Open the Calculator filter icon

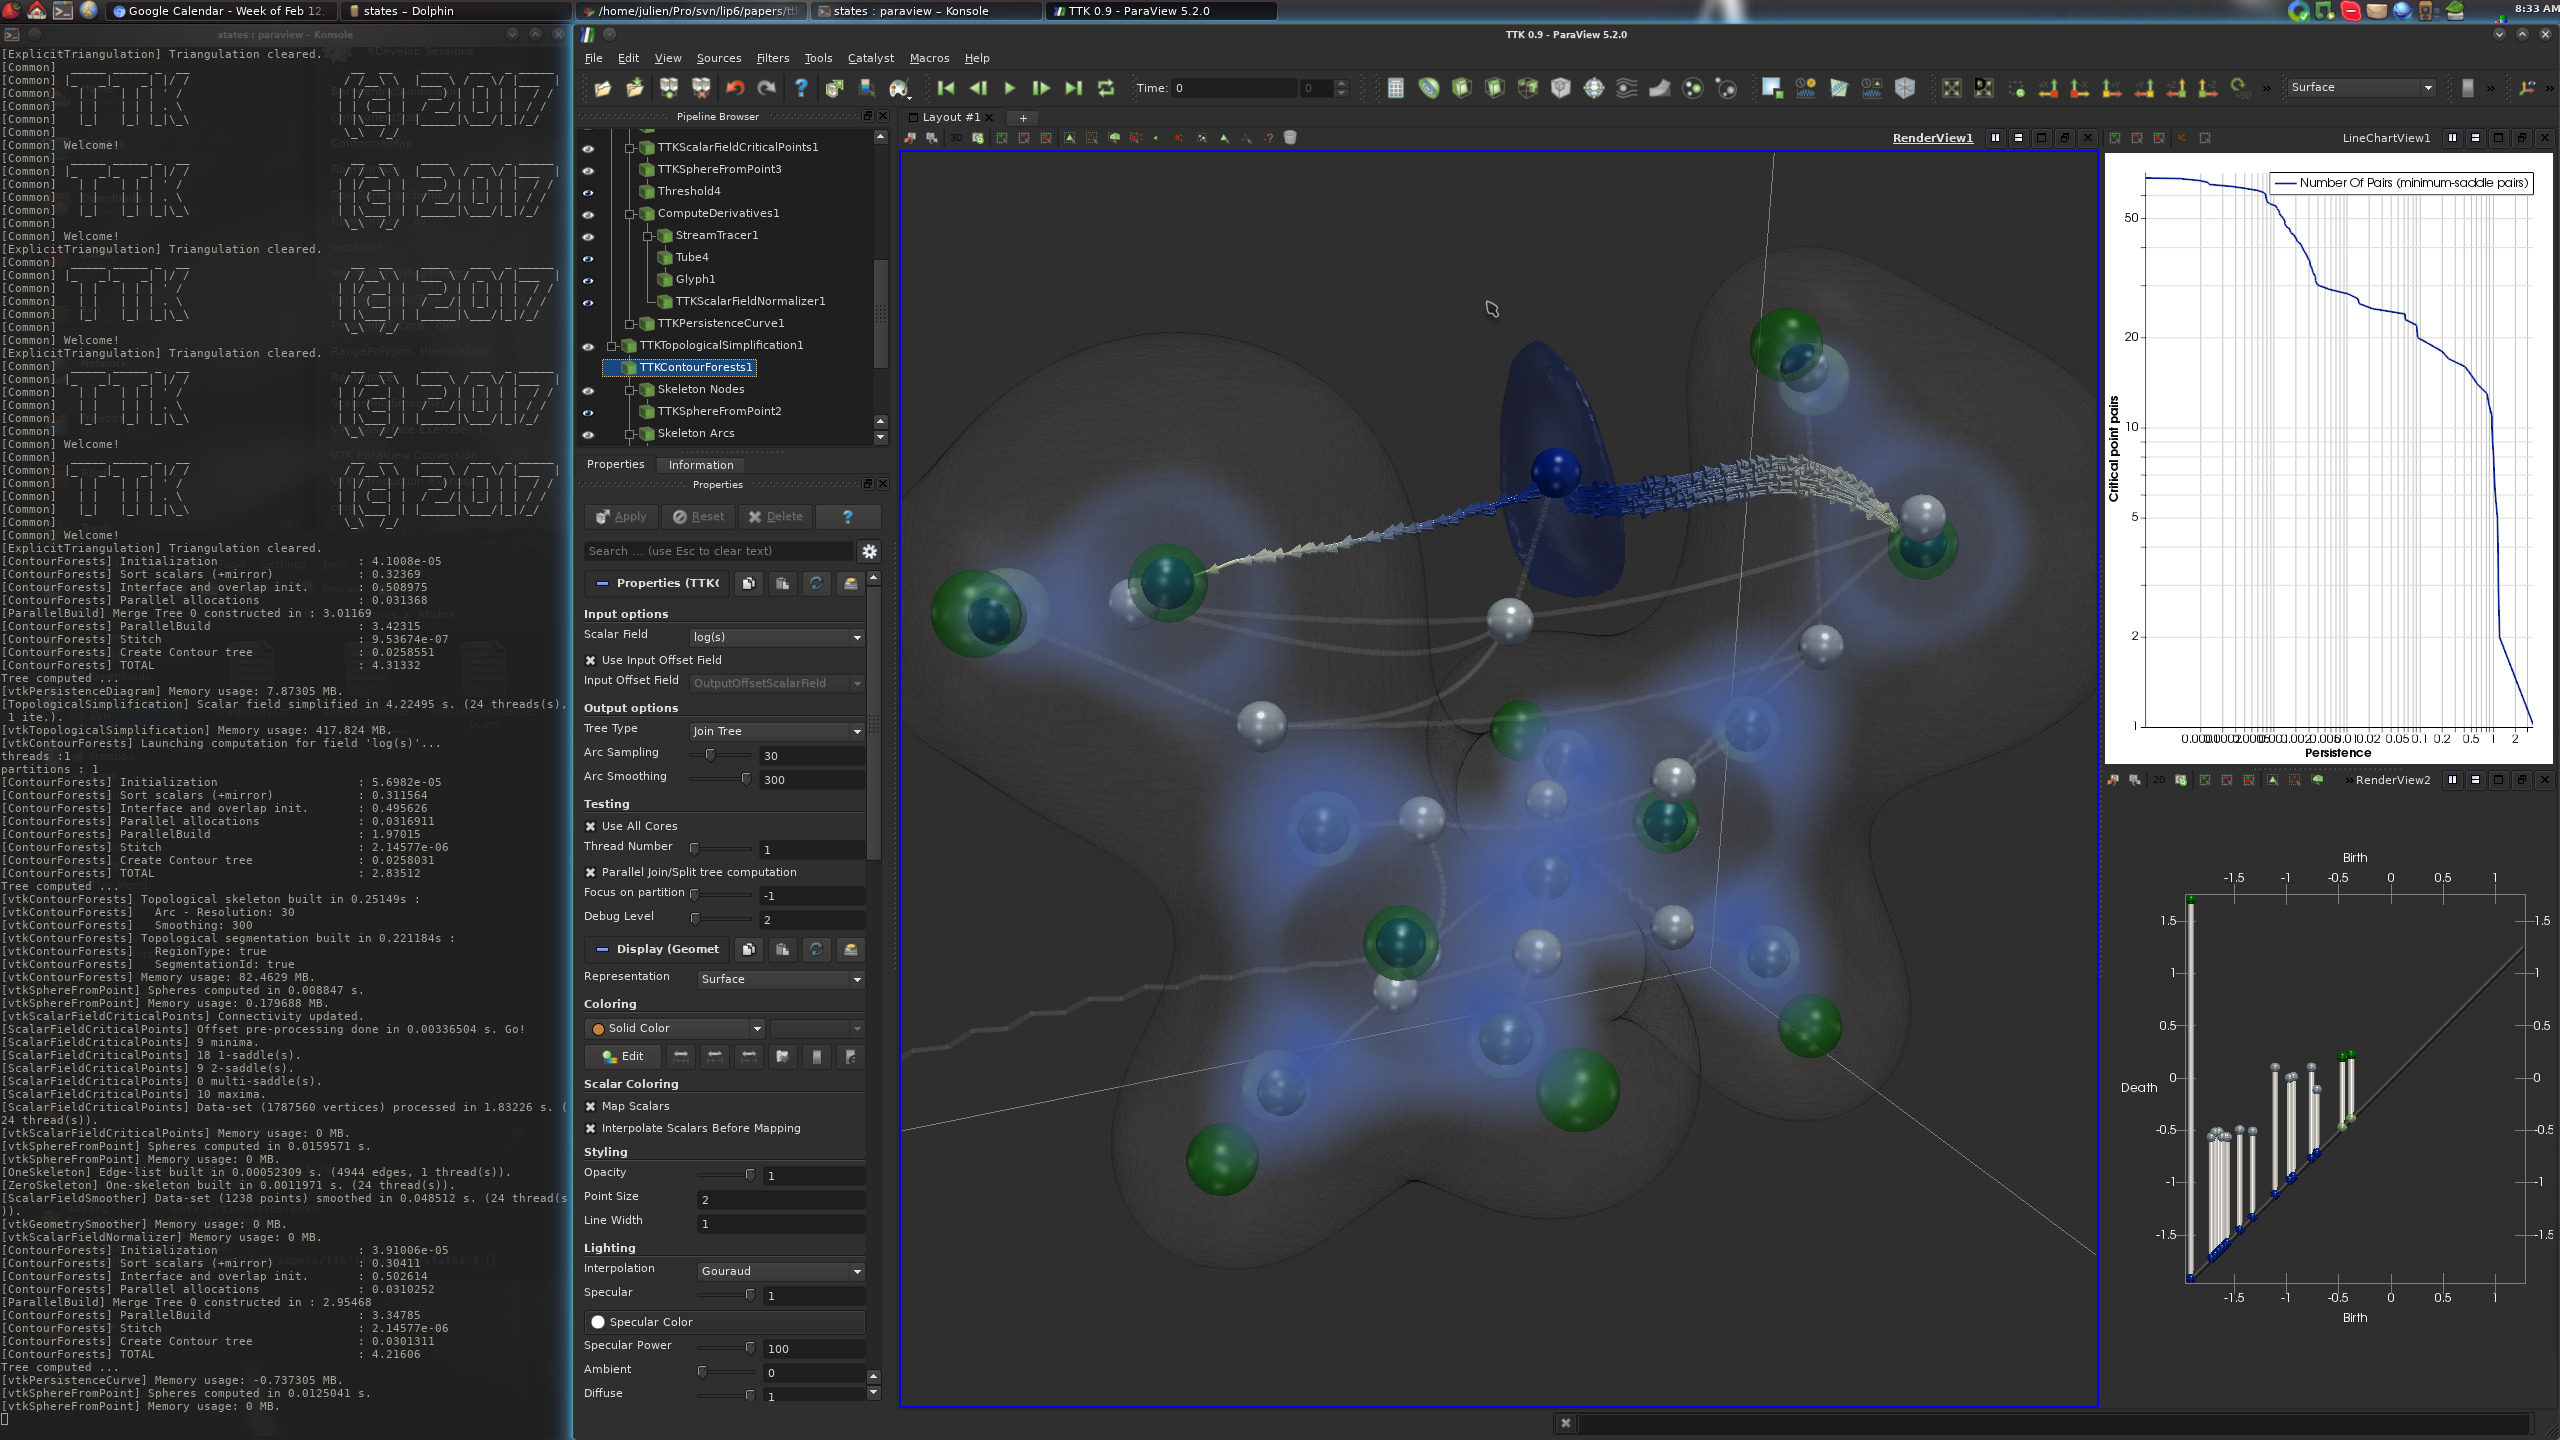[1396, 89]
